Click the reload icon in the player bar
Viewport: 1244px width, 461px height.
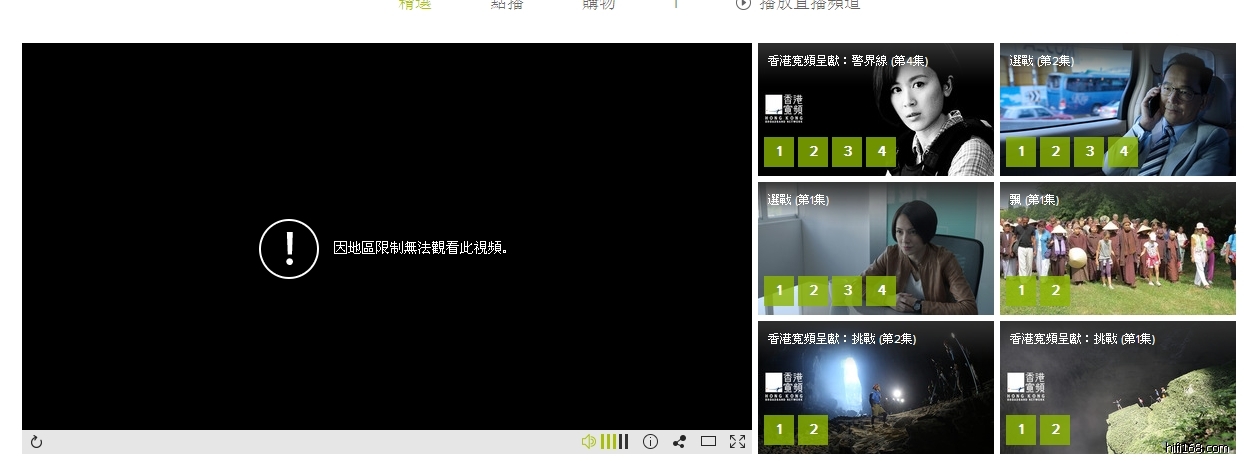pyautogui.click(x=37, y=442)
